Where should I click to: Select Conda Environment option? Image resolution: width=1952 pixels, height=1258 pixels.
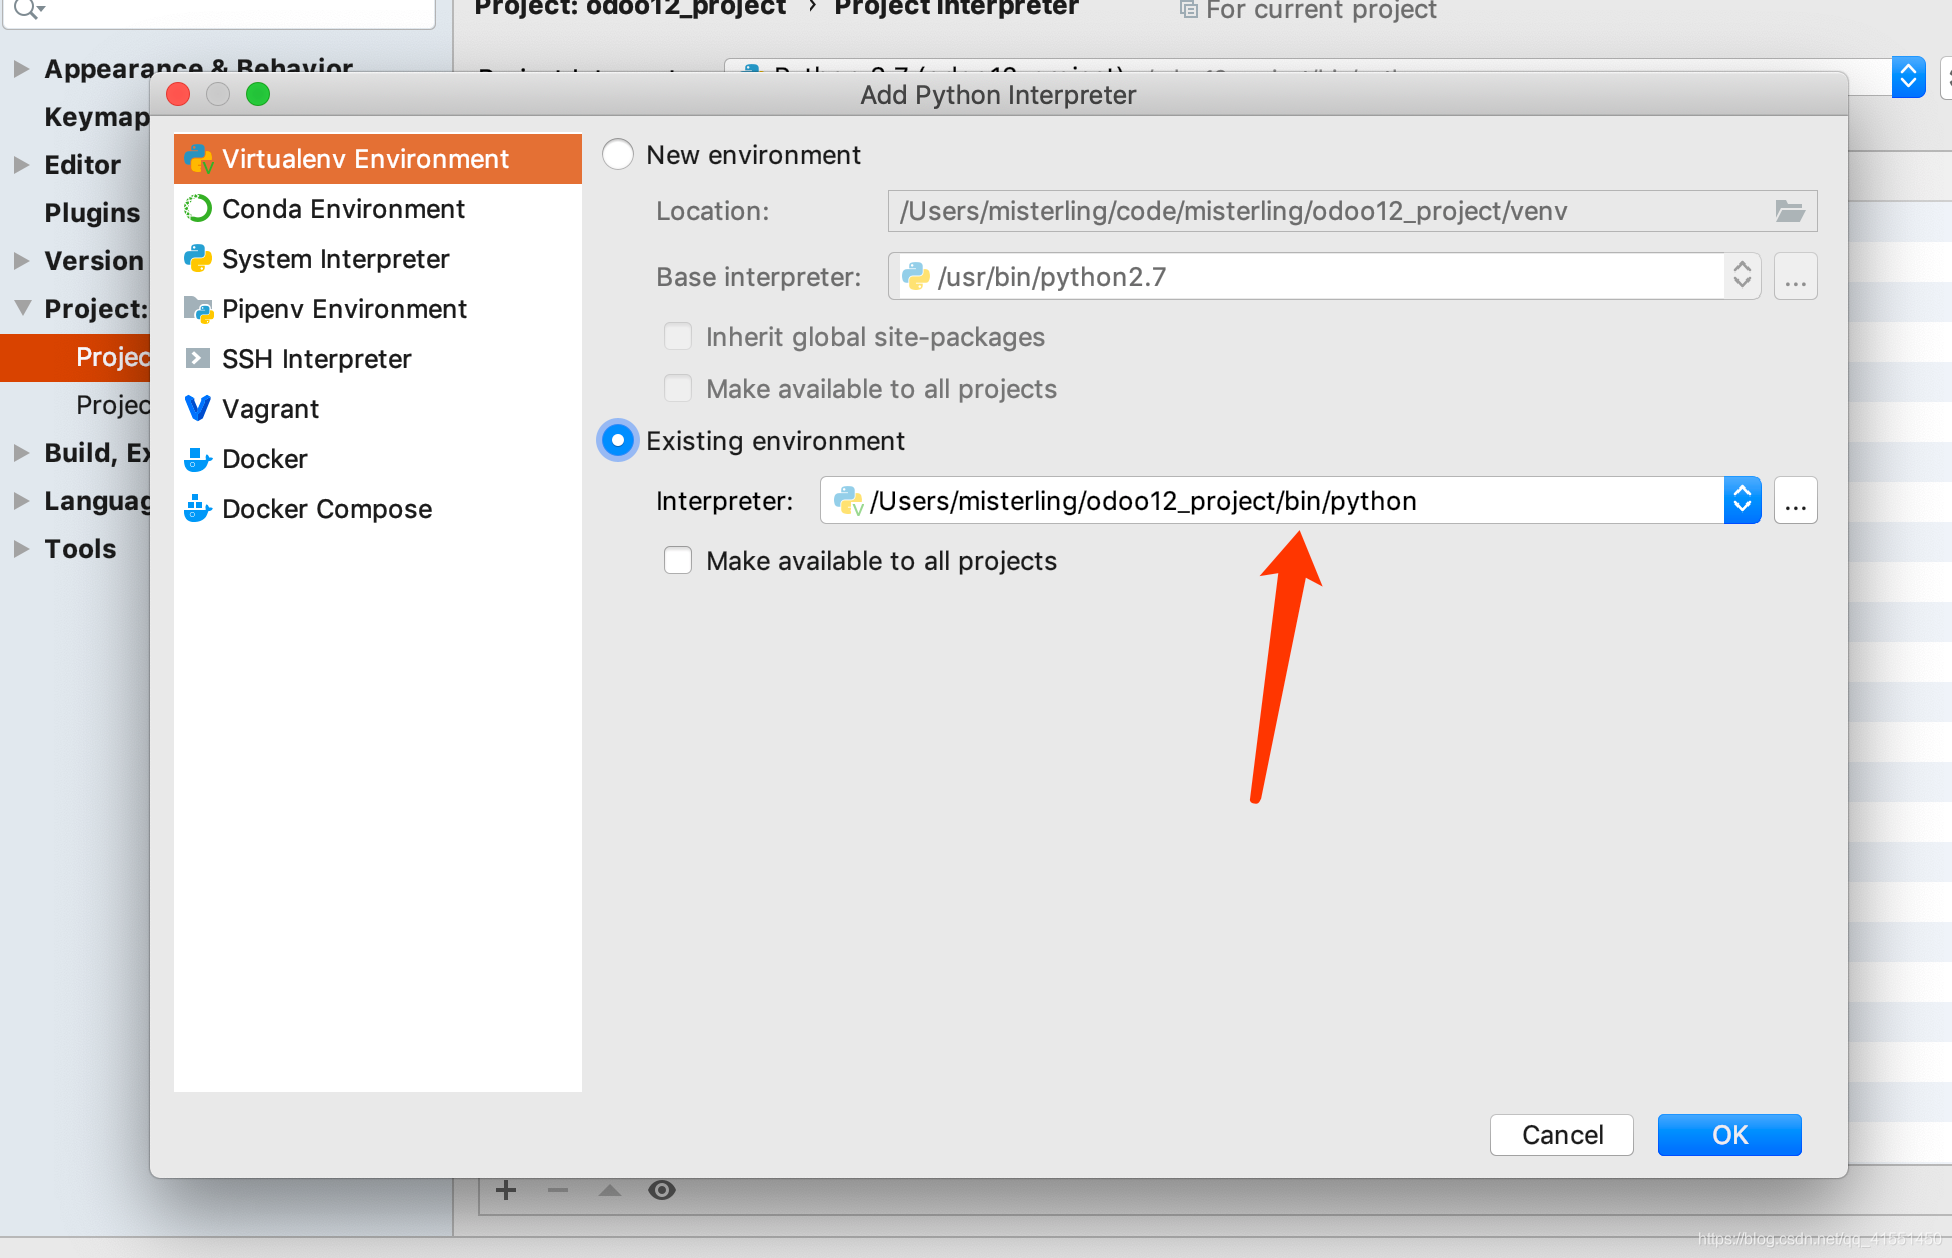377,209
